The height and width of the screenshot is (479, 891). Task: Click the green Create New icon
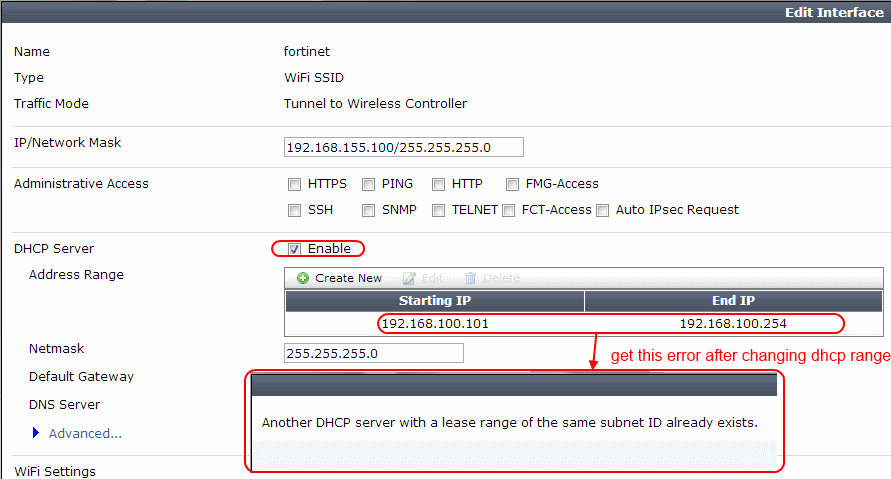(303, 278)
